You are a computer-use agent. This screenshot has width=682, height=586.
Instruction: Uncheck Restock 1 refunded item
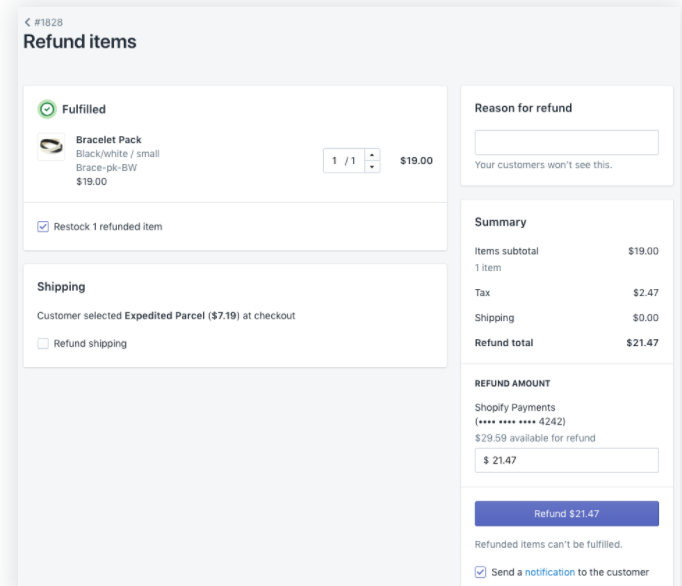(x=43, y=227)
